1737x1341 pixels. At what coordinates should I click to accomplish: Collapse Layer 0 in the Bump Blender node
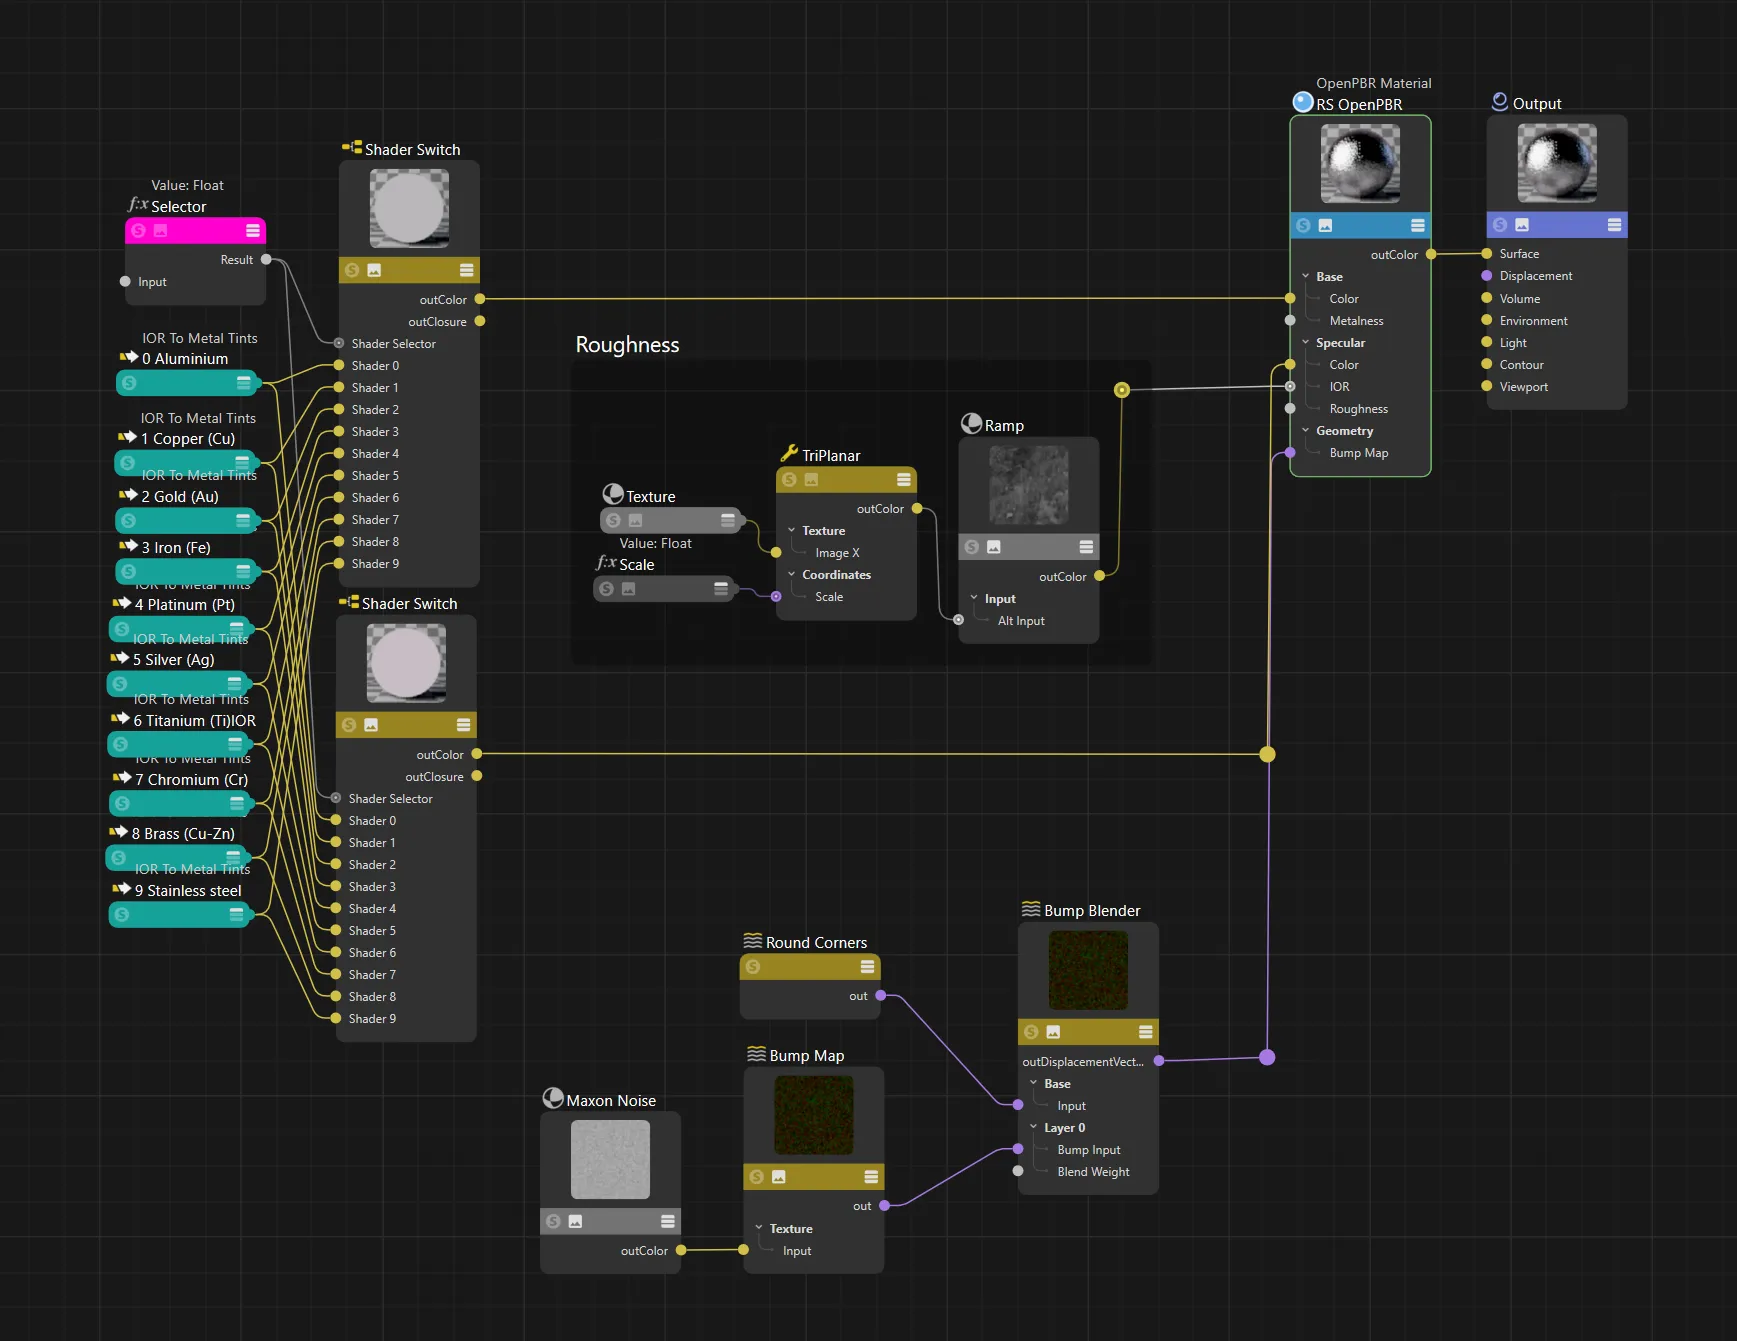[1033, 1128]
